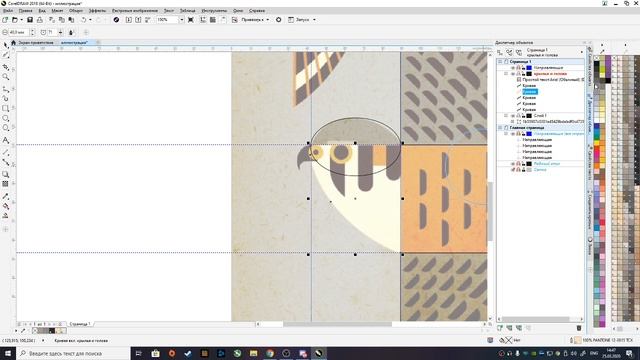Open the Правка menu
This screenshot has height=360, width=640.
[x=25, y=11]
